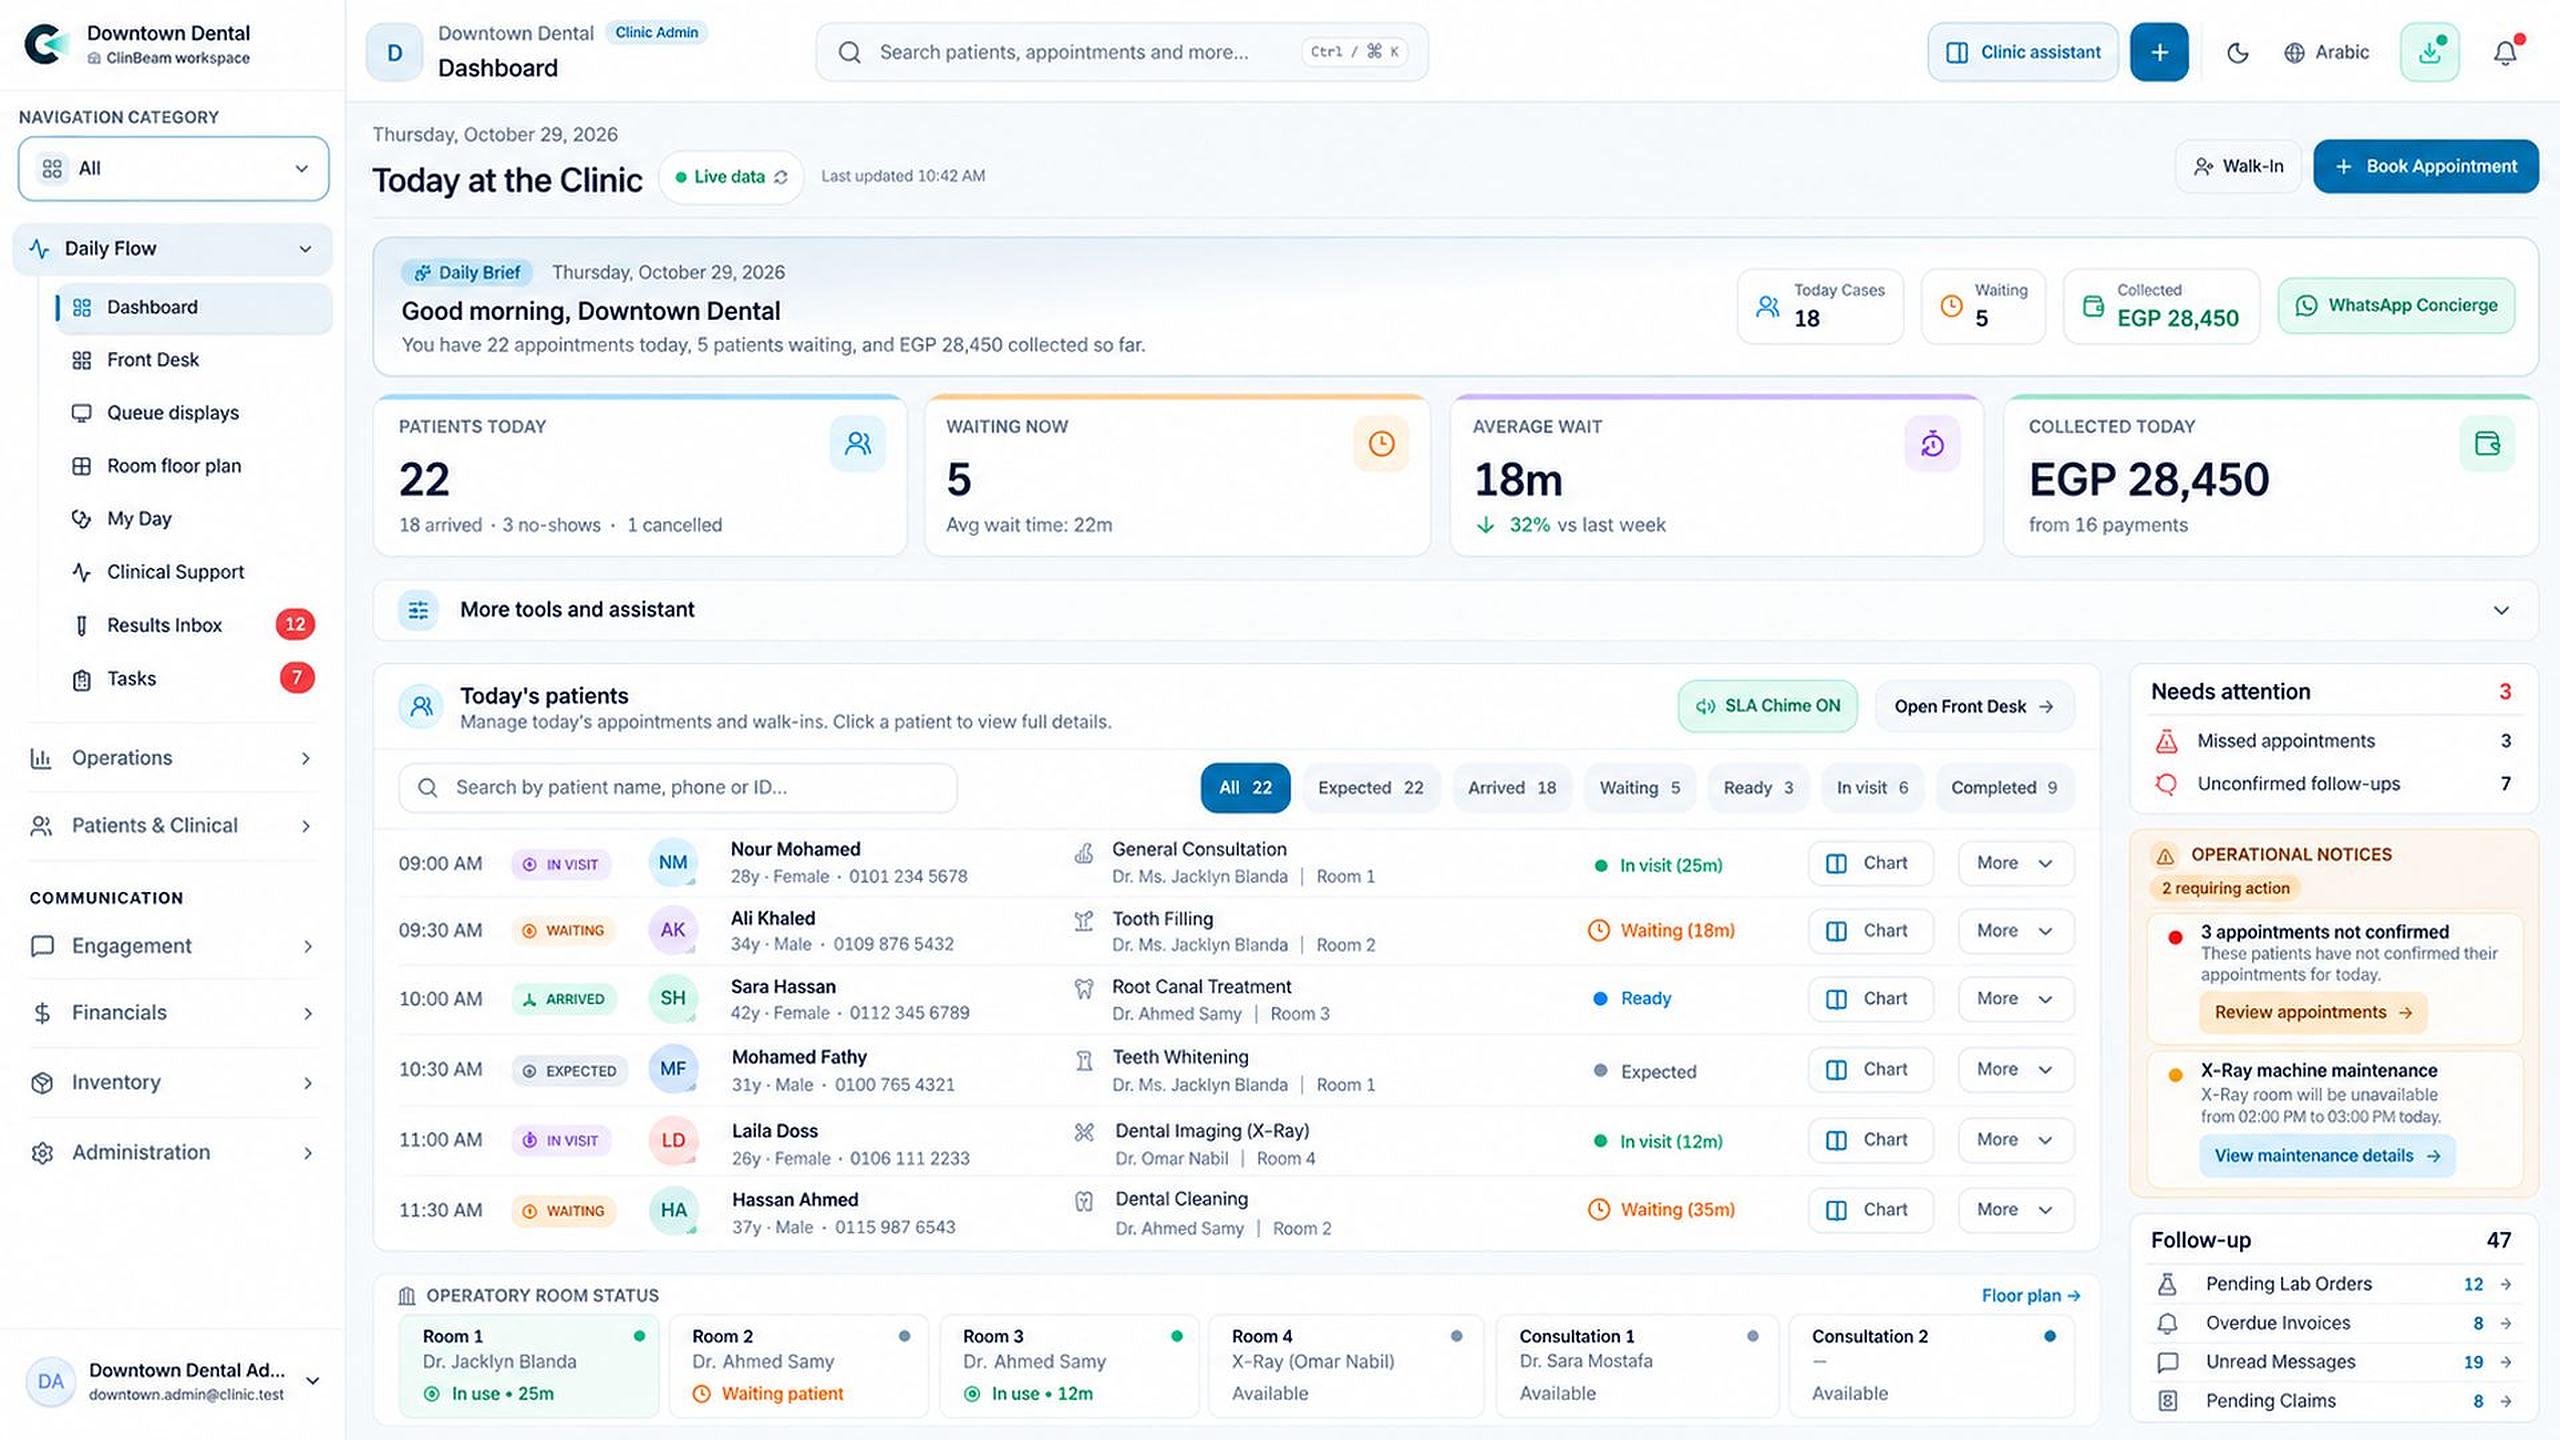Open the notifications bell

click(x=2505, y=52)
